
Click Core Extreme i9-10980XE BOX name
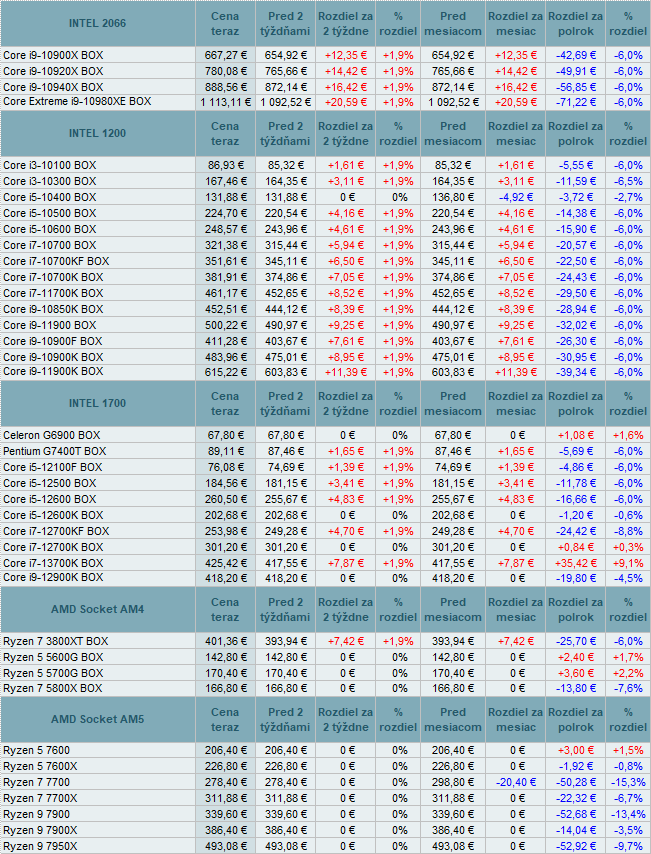[x=77, y=102]
